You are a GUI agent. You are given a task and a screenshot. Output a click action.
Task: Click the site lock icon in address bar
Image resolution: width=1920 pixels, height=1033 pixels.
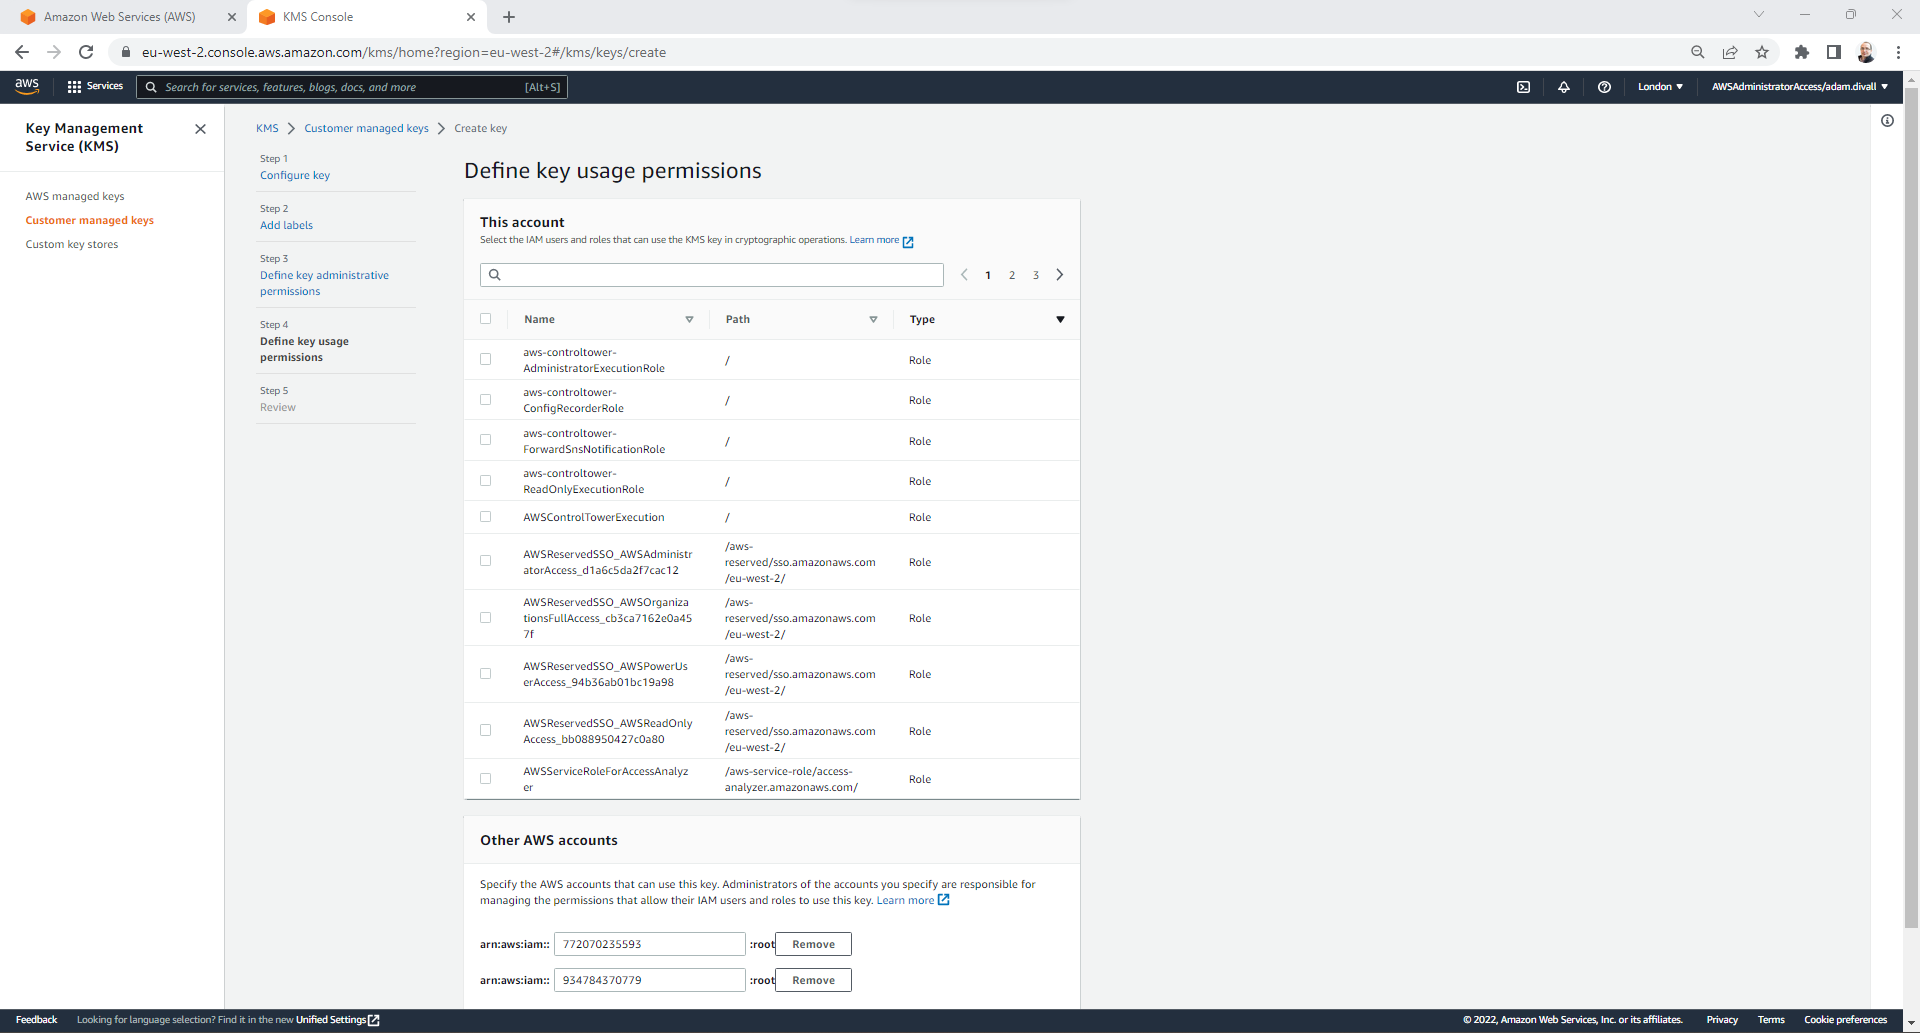point(126,52)
